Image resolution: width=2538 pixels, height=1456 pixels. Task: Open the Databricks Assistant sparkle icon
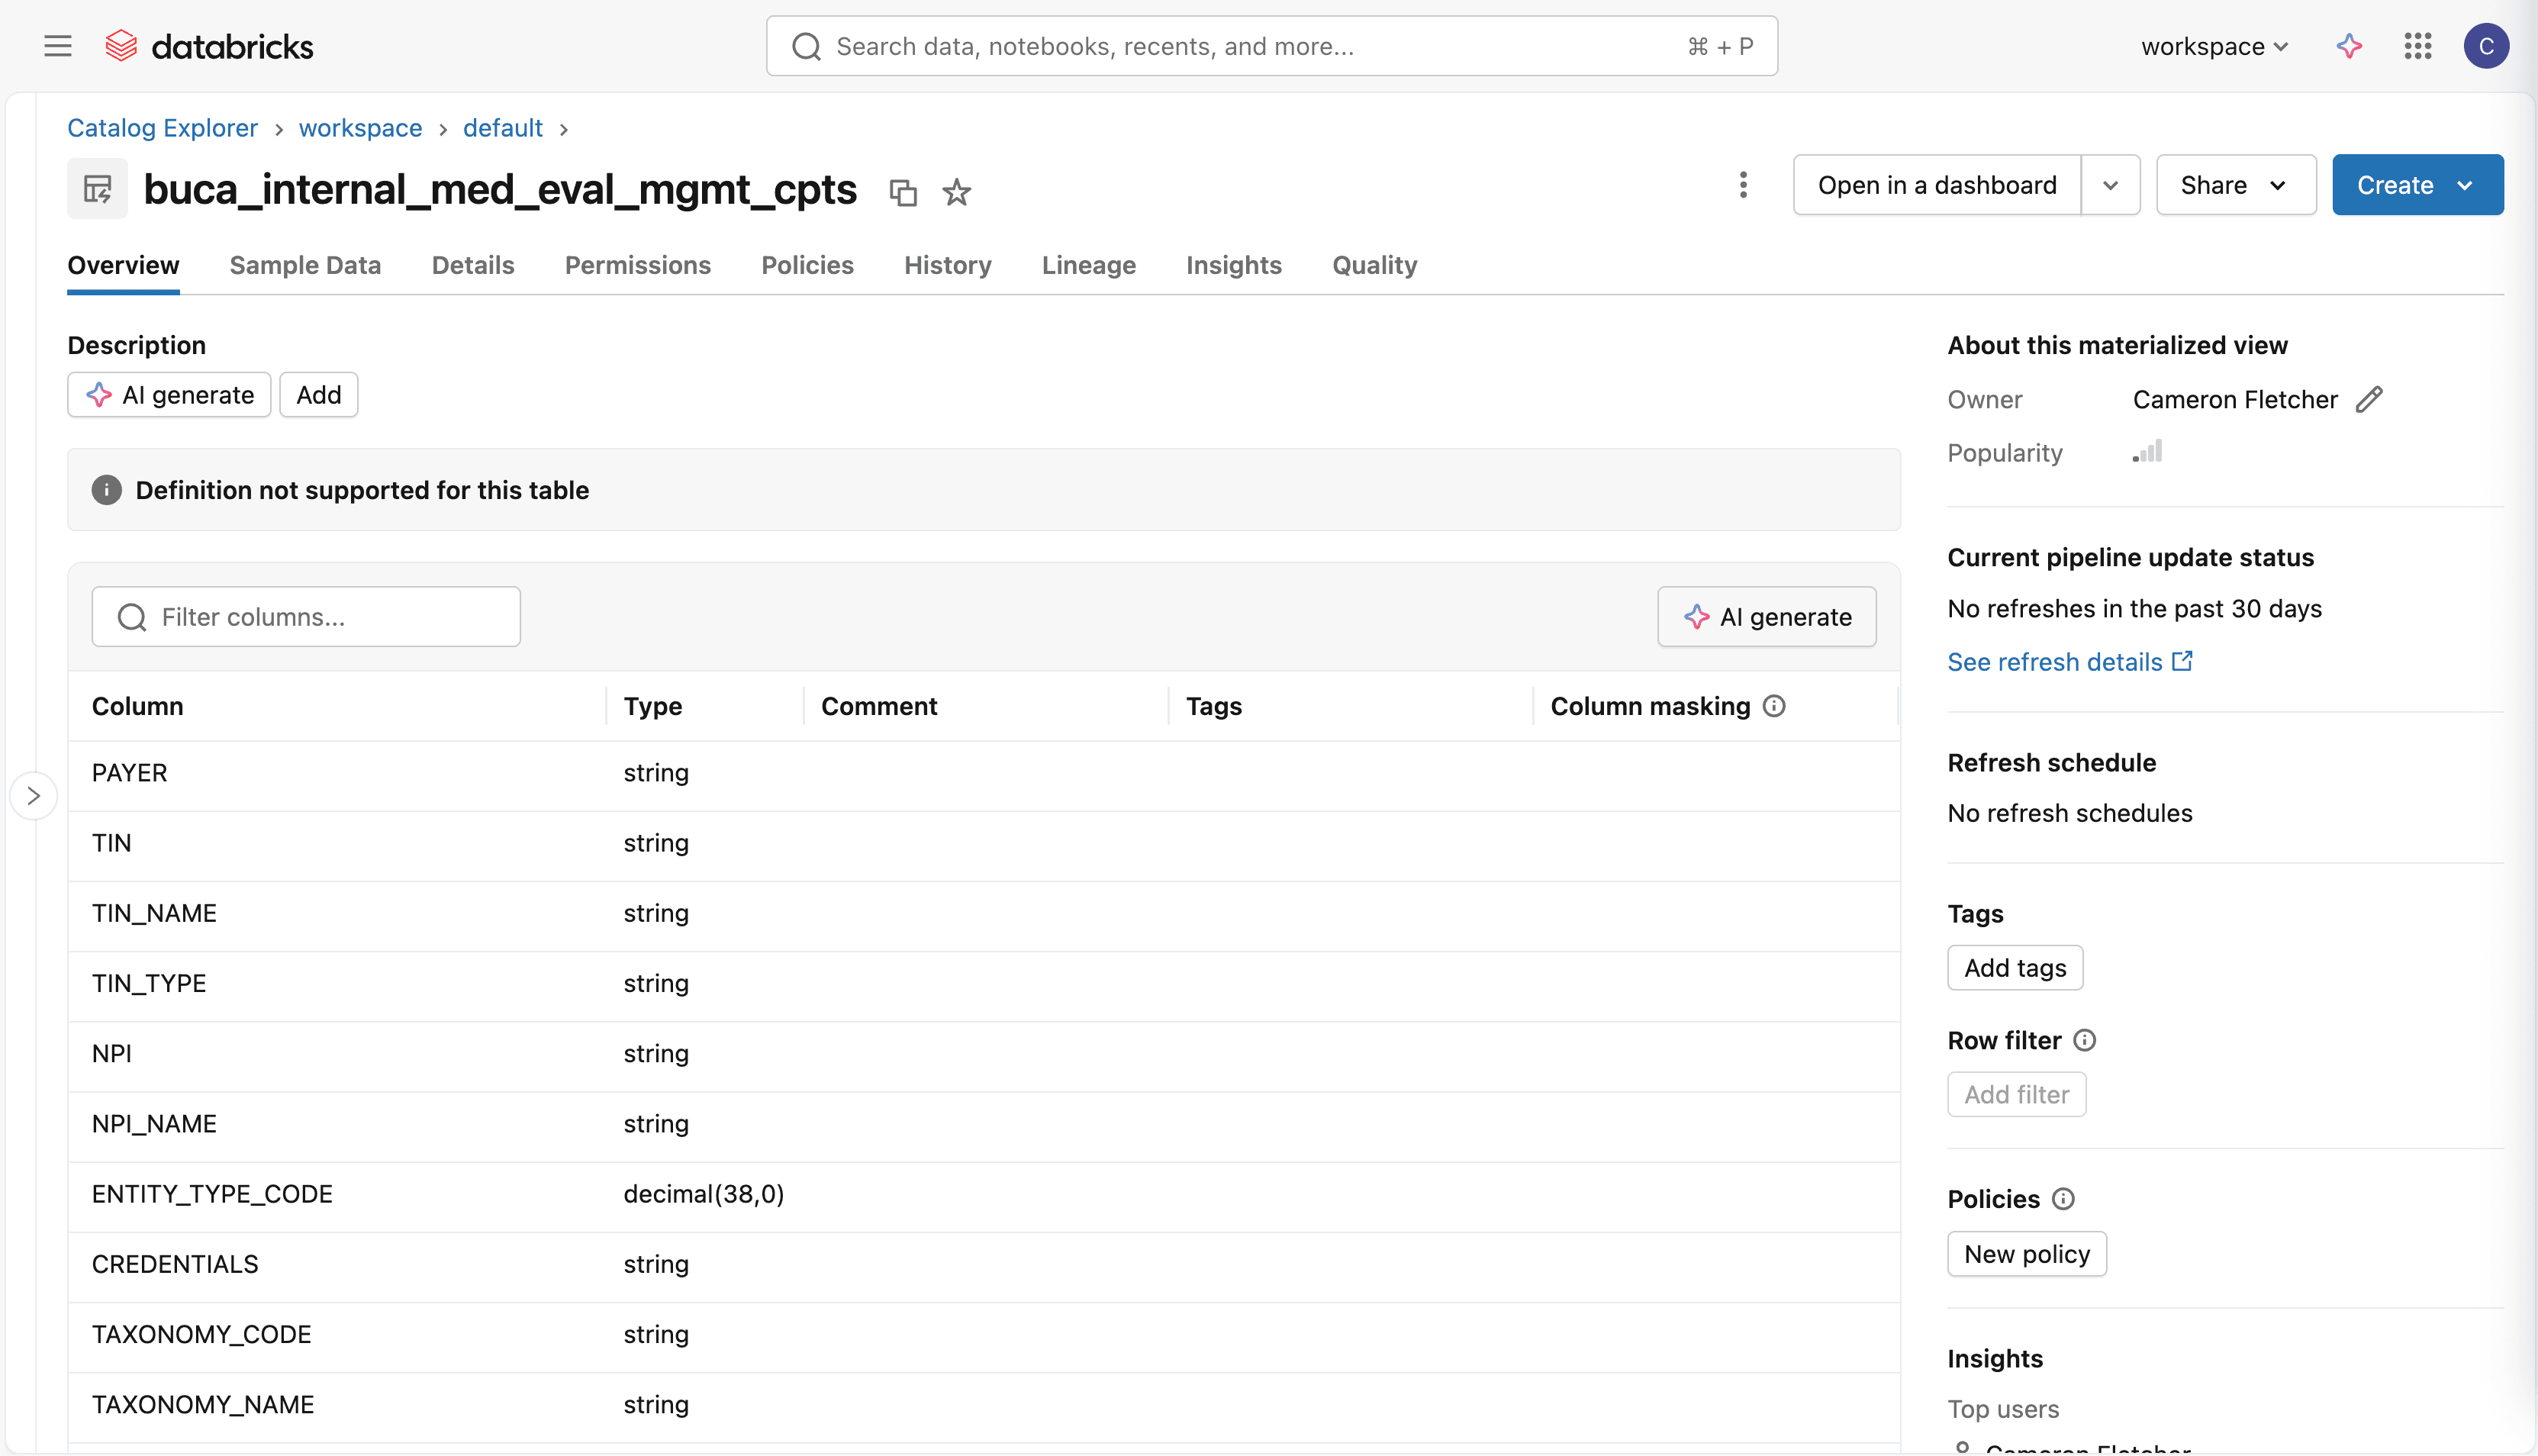click(2349, 45)
